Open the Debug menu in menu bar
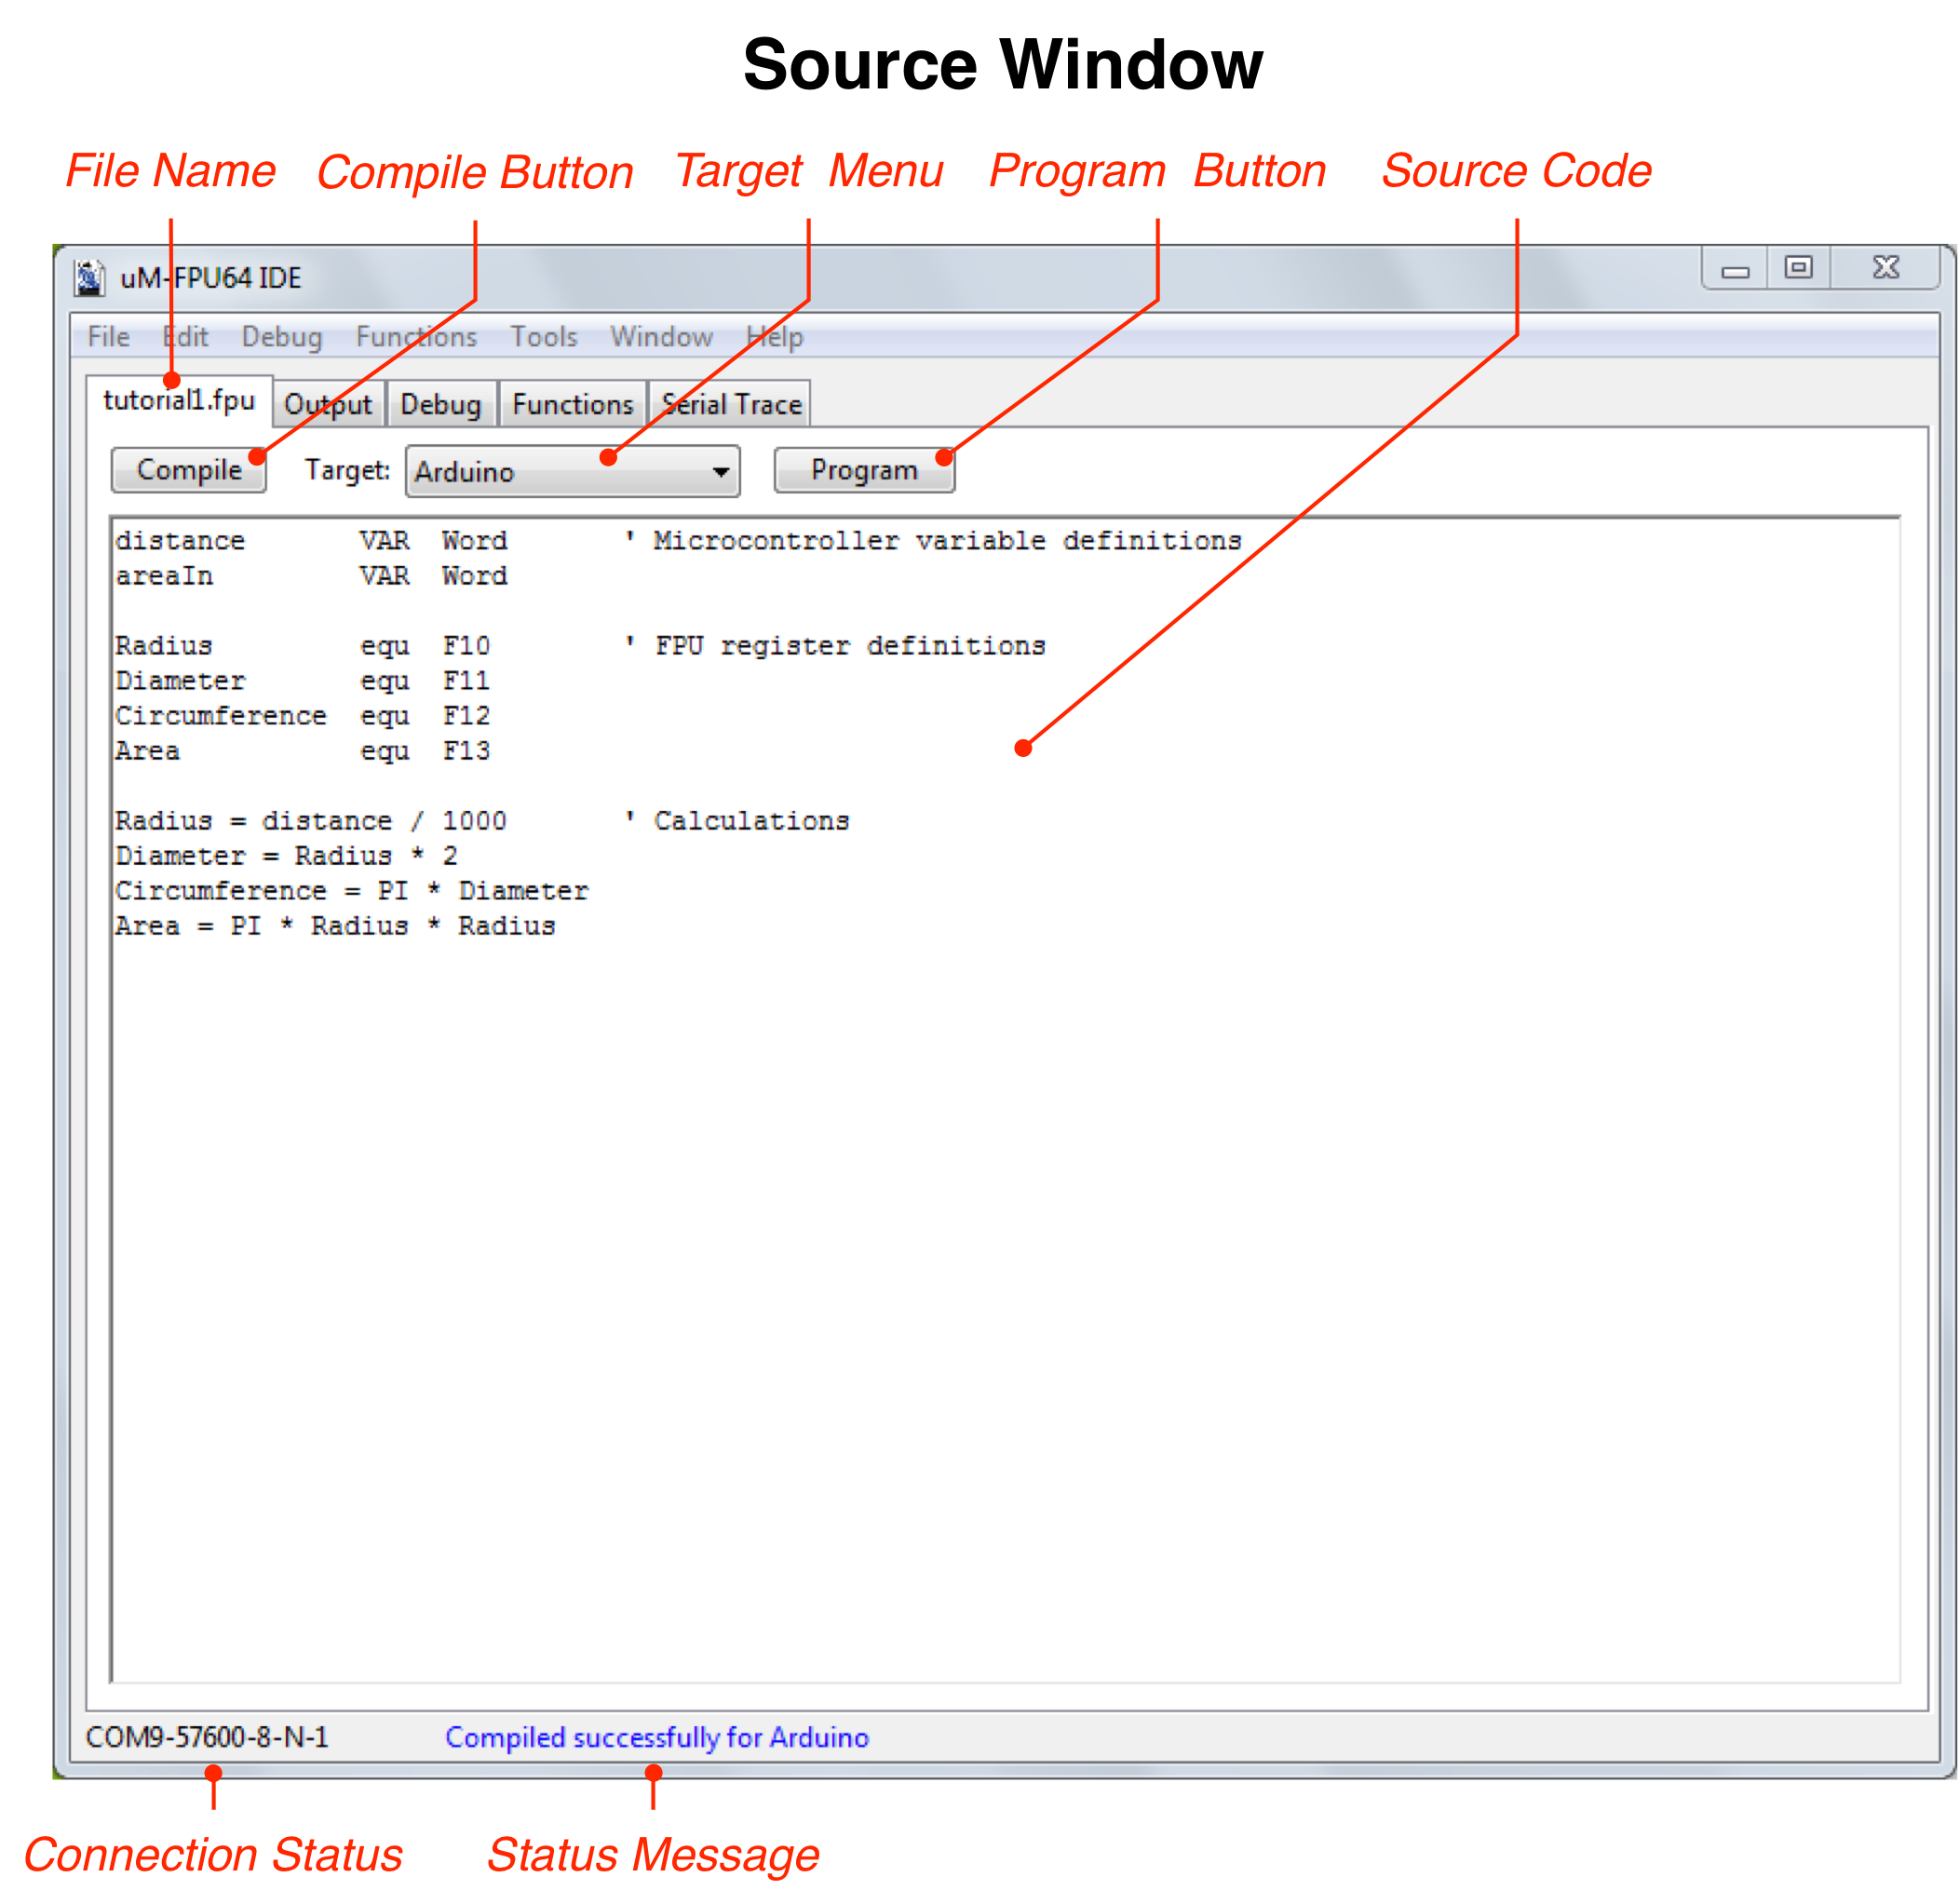Screen dimensions: 1959x1904 pyautogui.click(x=282, y=337)
